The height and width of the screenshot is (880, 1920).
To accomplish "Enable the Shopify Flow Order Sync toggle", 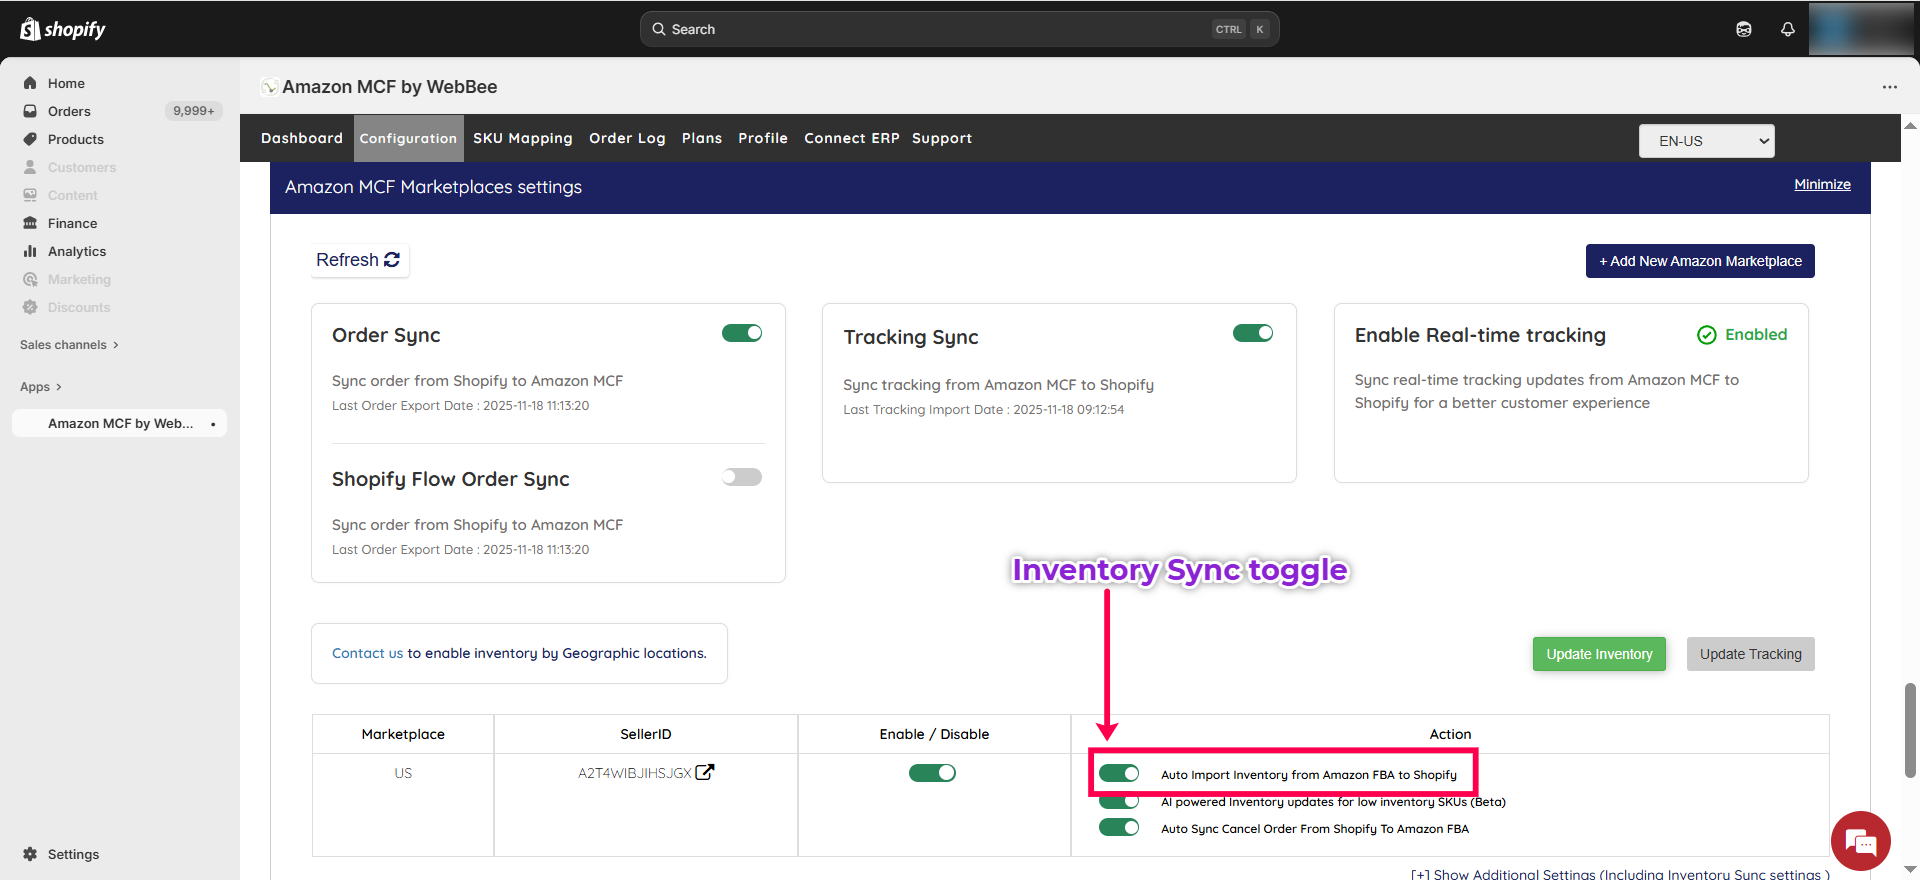I will coord(742,477).
